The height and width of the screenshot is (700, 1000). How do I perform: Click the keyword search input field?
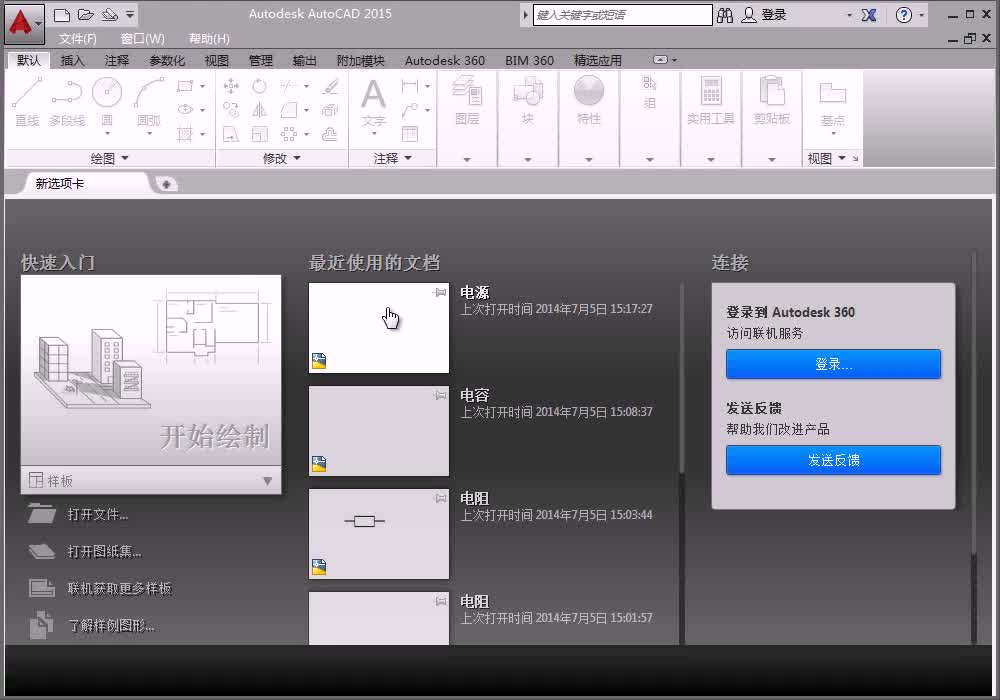tap(622, 15)
